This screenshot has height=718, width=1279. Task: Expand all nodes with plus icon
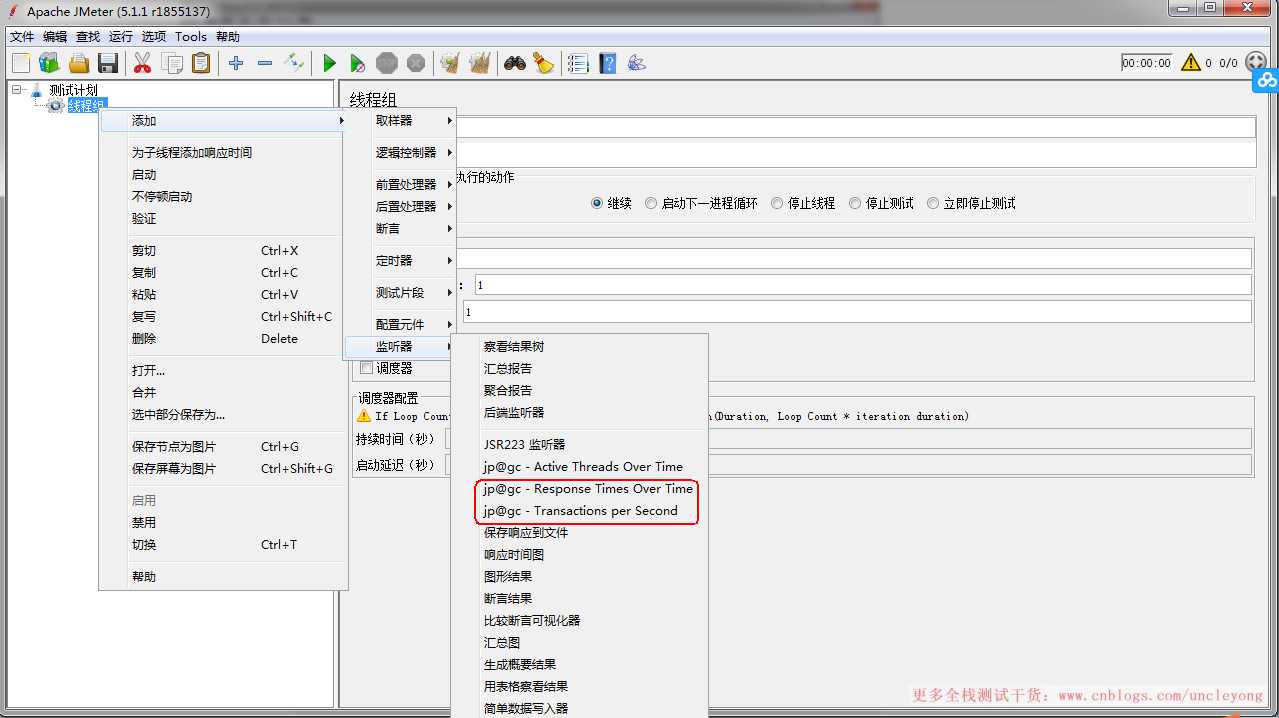pyautogui.click(x=236, y=63)
